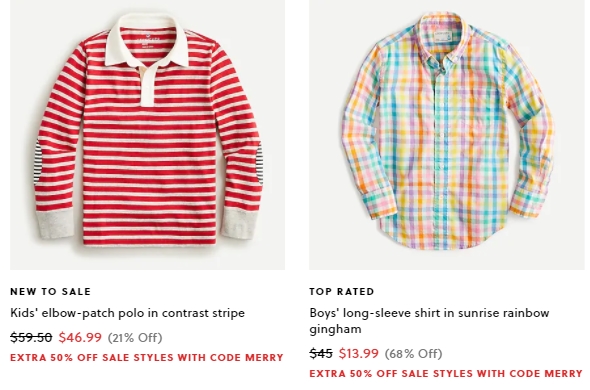Open the red striped polo product image
Image resolution: width=590 pixels, height=390 pixels.
coord(148,135)
